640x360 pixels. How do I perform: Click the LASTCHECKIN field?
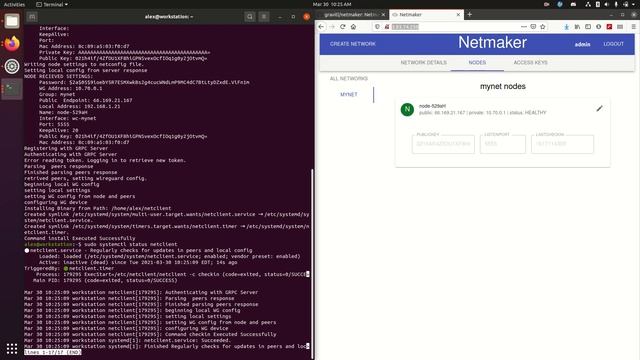coord(562,144)
